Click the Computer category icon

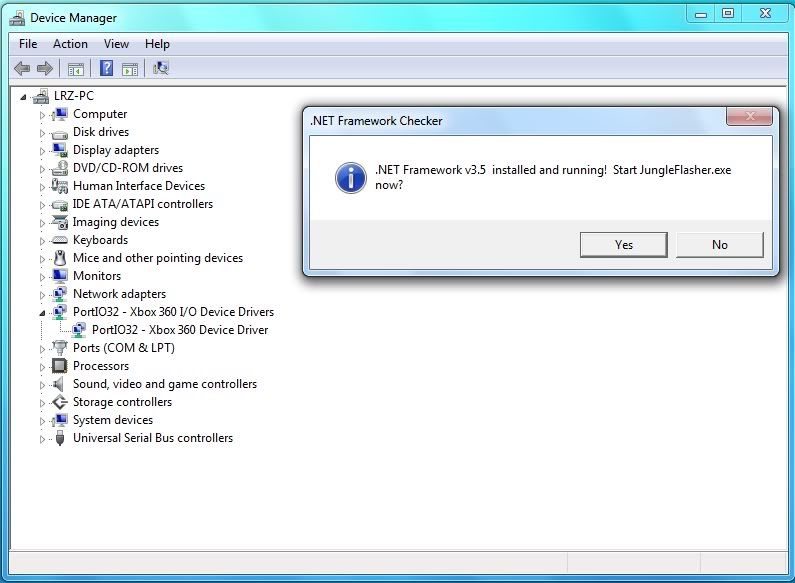tap(60, 114)
